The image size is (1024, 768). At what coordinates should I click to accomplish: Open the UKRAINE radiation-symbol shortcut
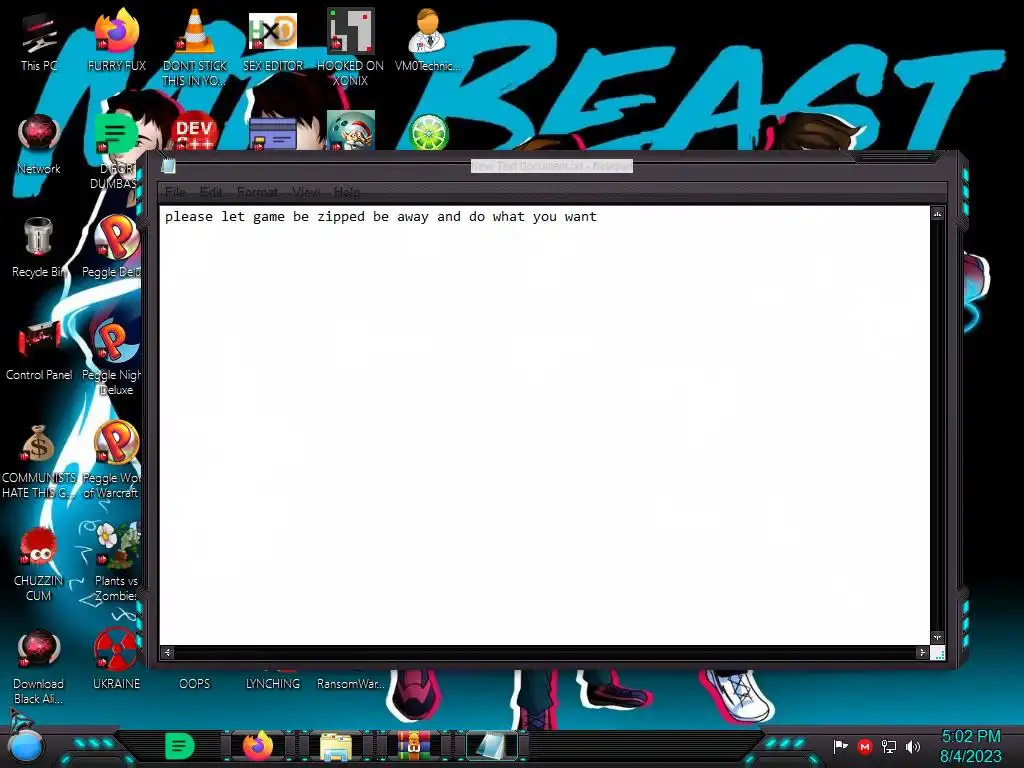pos(116,658)
